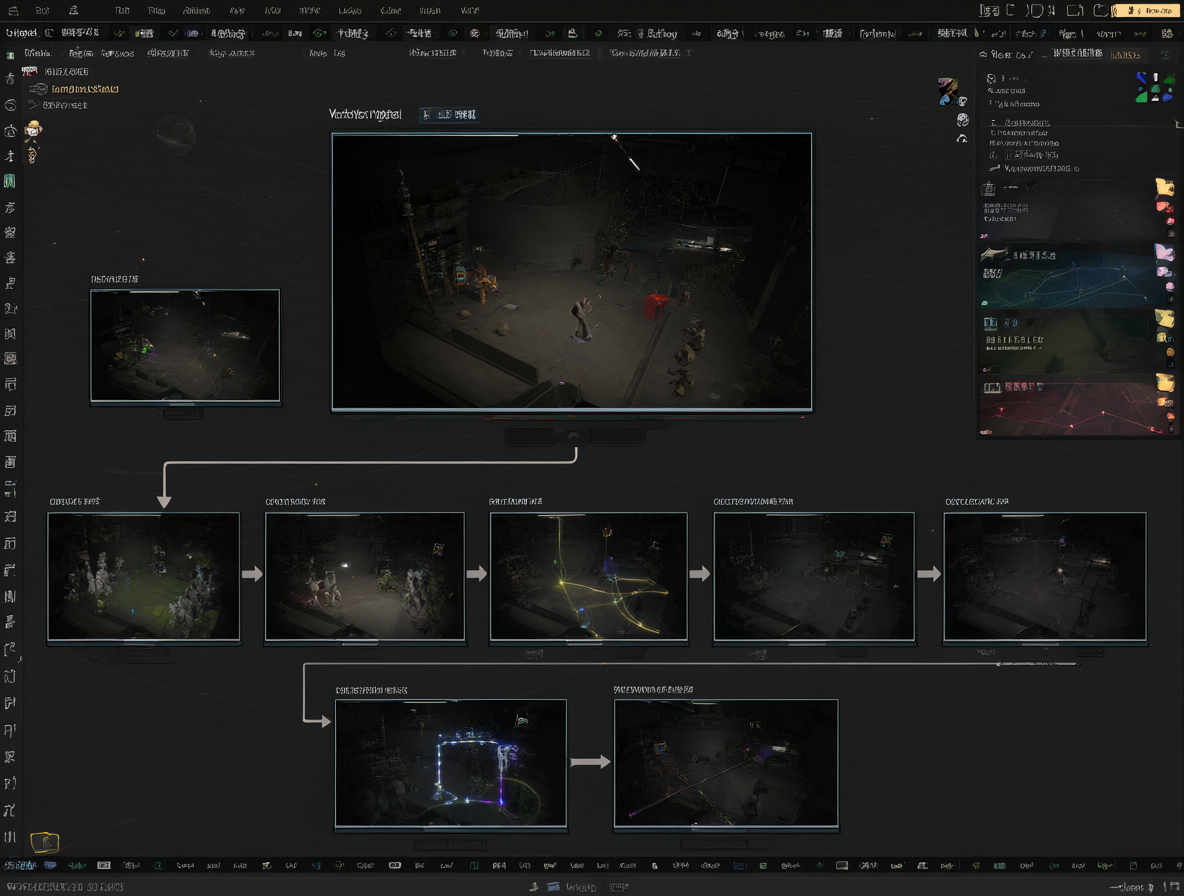Image resolution: width=1184 pixels, height=896 pixels.
Task: Open the hamburger menu icon in the title bar
Action: pyautogui.click(x=12, y=11)
